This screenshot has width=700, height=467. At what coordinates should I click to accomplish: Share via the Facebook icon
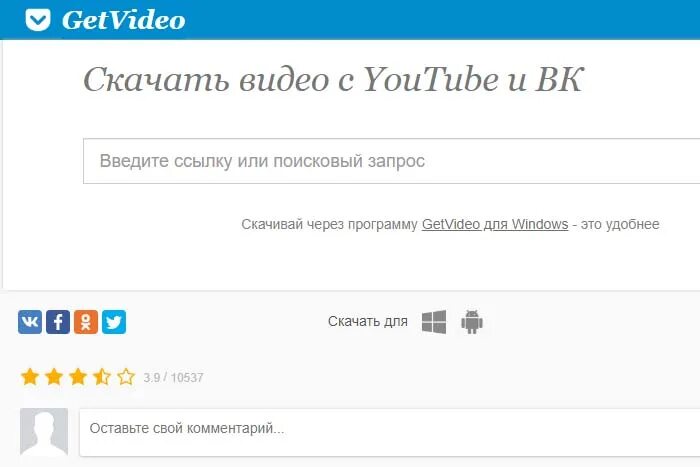[x=58, y=322]
